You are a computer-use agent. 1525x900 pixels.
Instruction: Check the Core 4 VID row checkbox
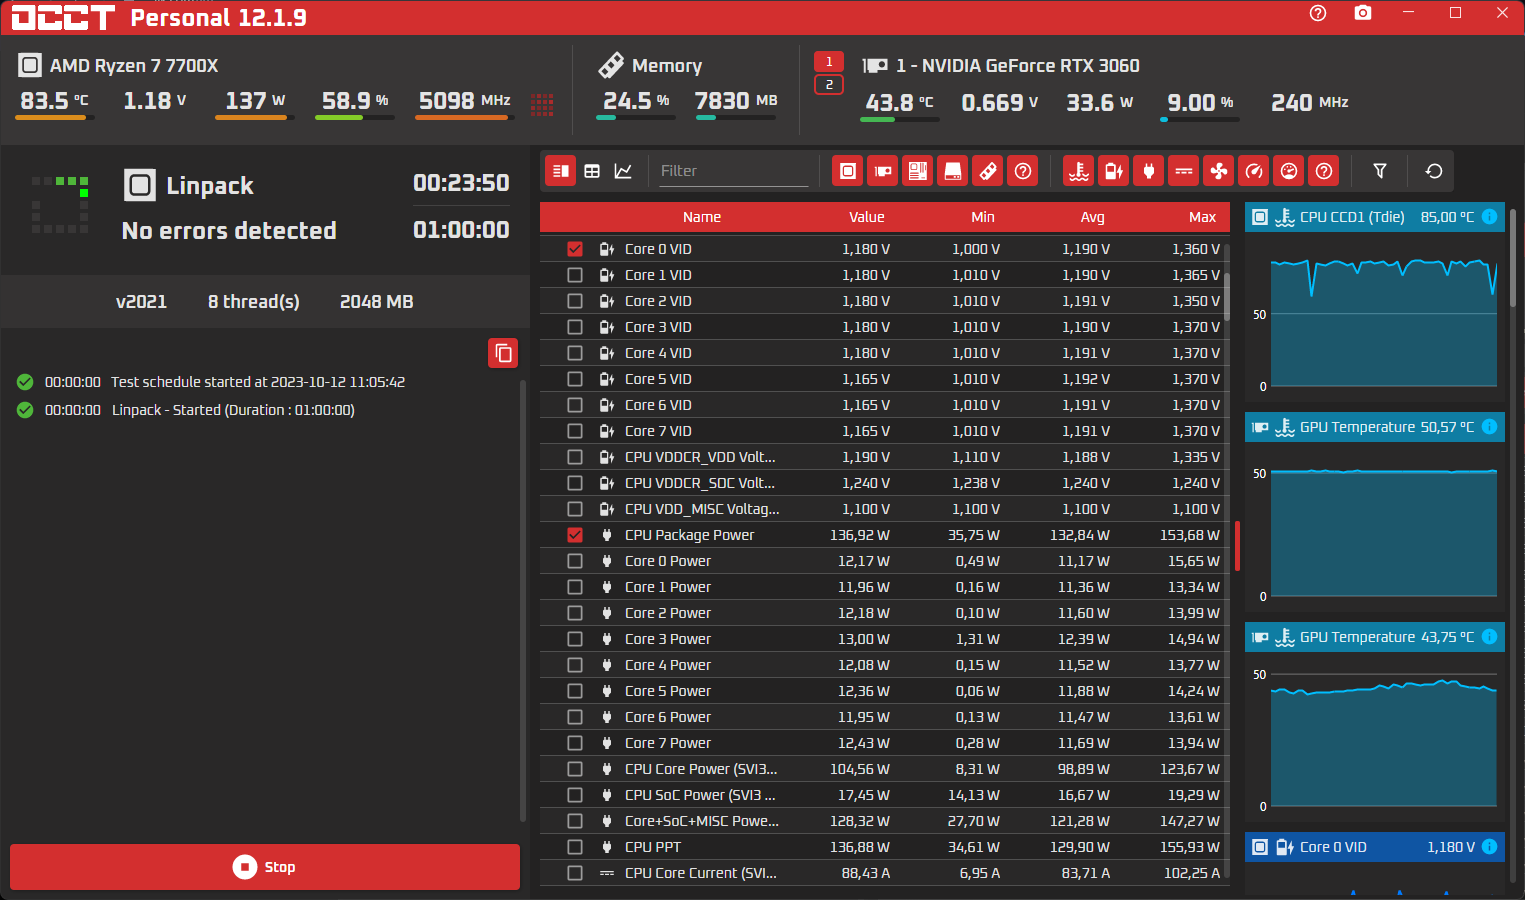575,353
